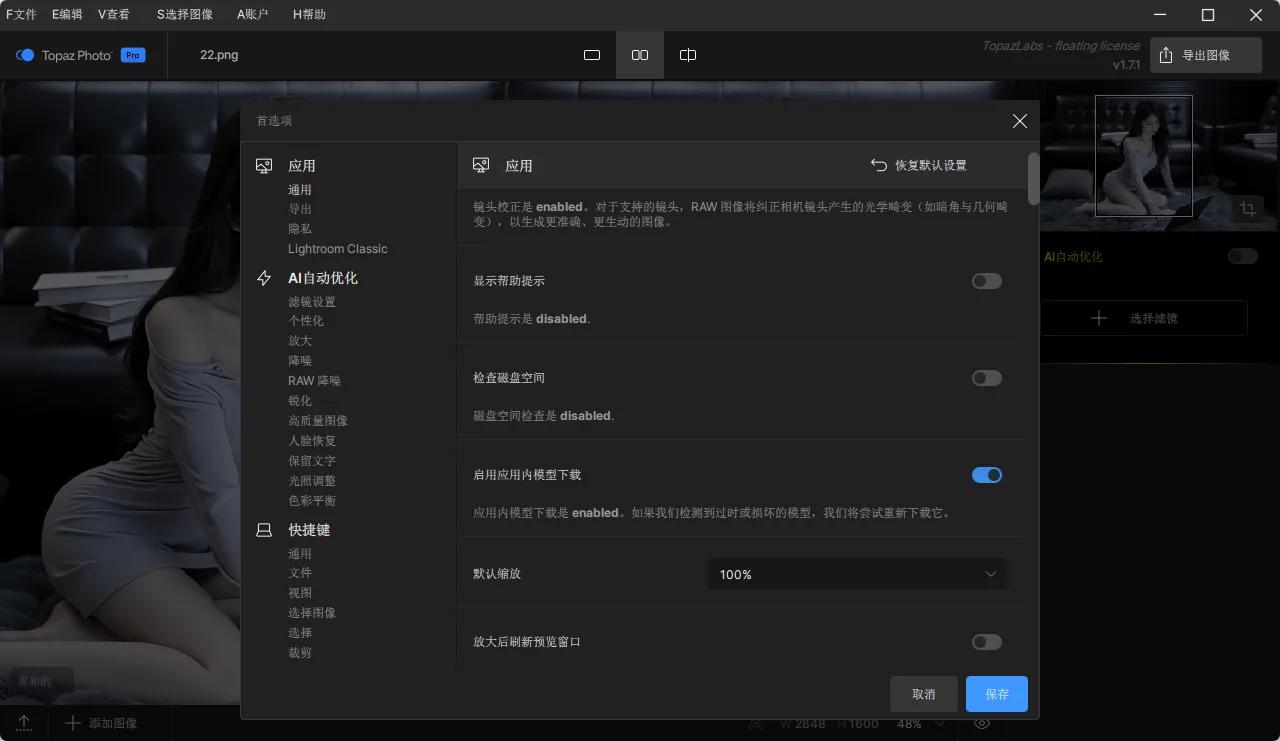Click the 取消 button
Viewport: 1280px width, 741px height.
(x=924, y=694)
